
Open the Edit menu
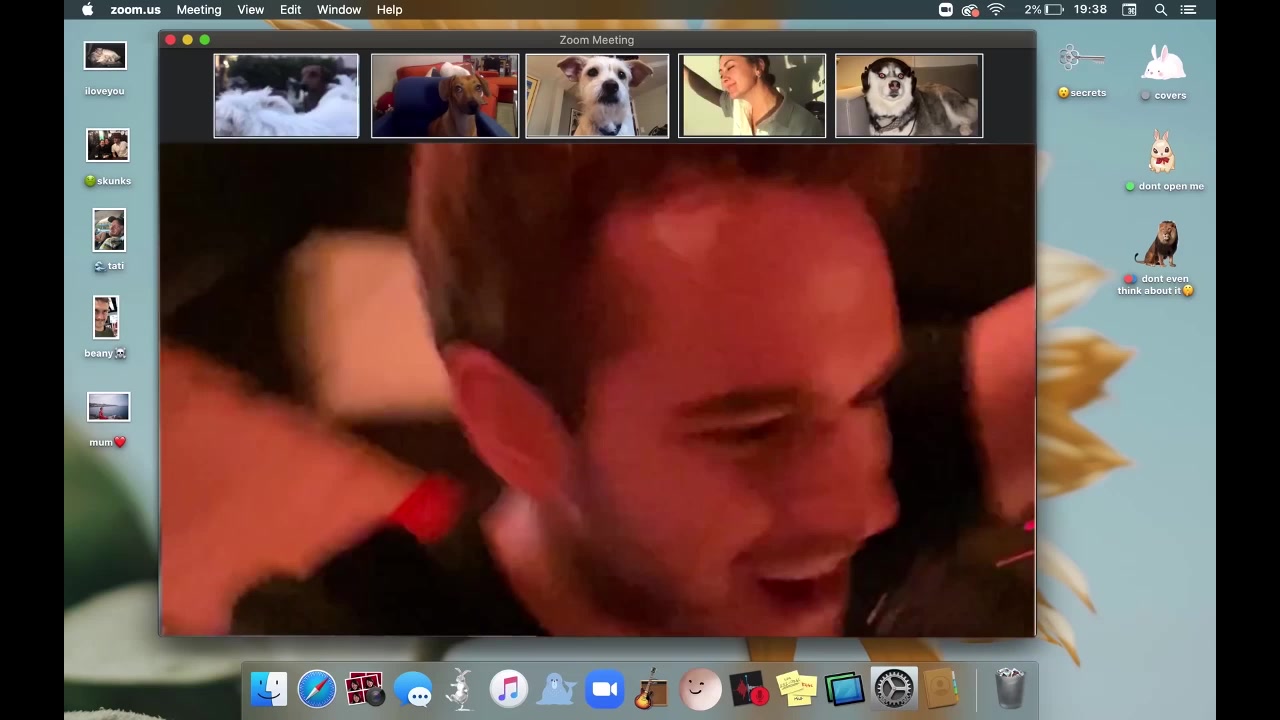[x=291, y=10]
